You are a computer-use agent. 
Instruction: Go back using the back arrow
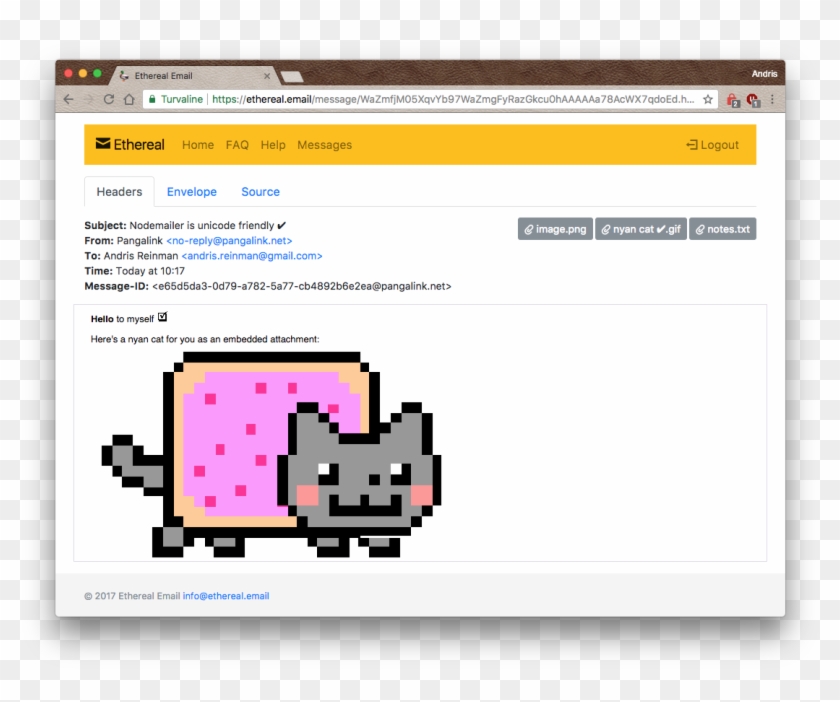[66, 100]
